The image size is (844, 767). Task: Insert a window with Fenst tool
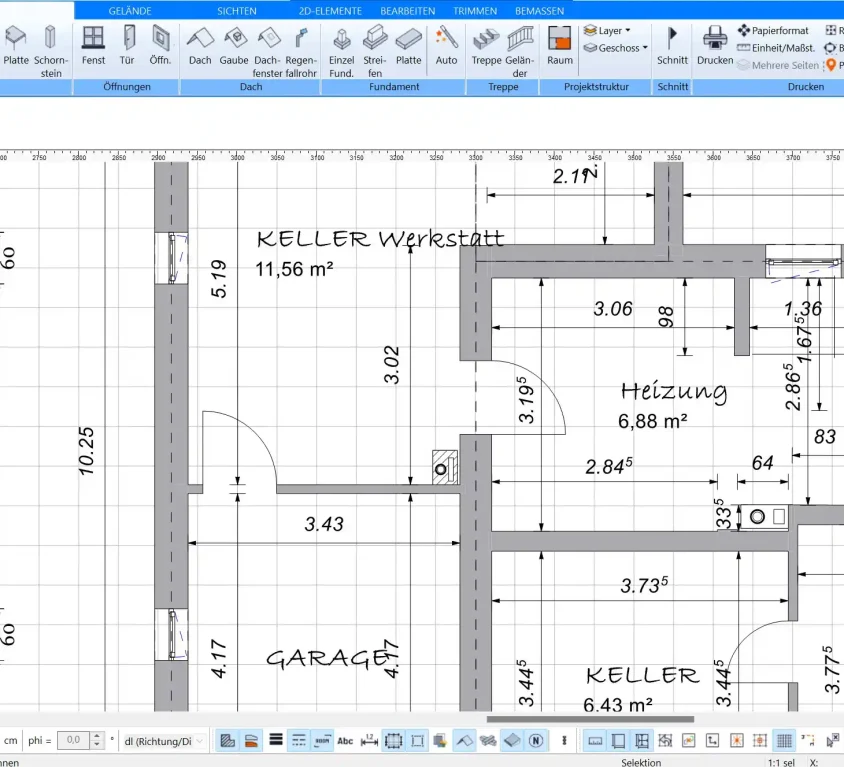pyautogui.click(x=93, y=46)
